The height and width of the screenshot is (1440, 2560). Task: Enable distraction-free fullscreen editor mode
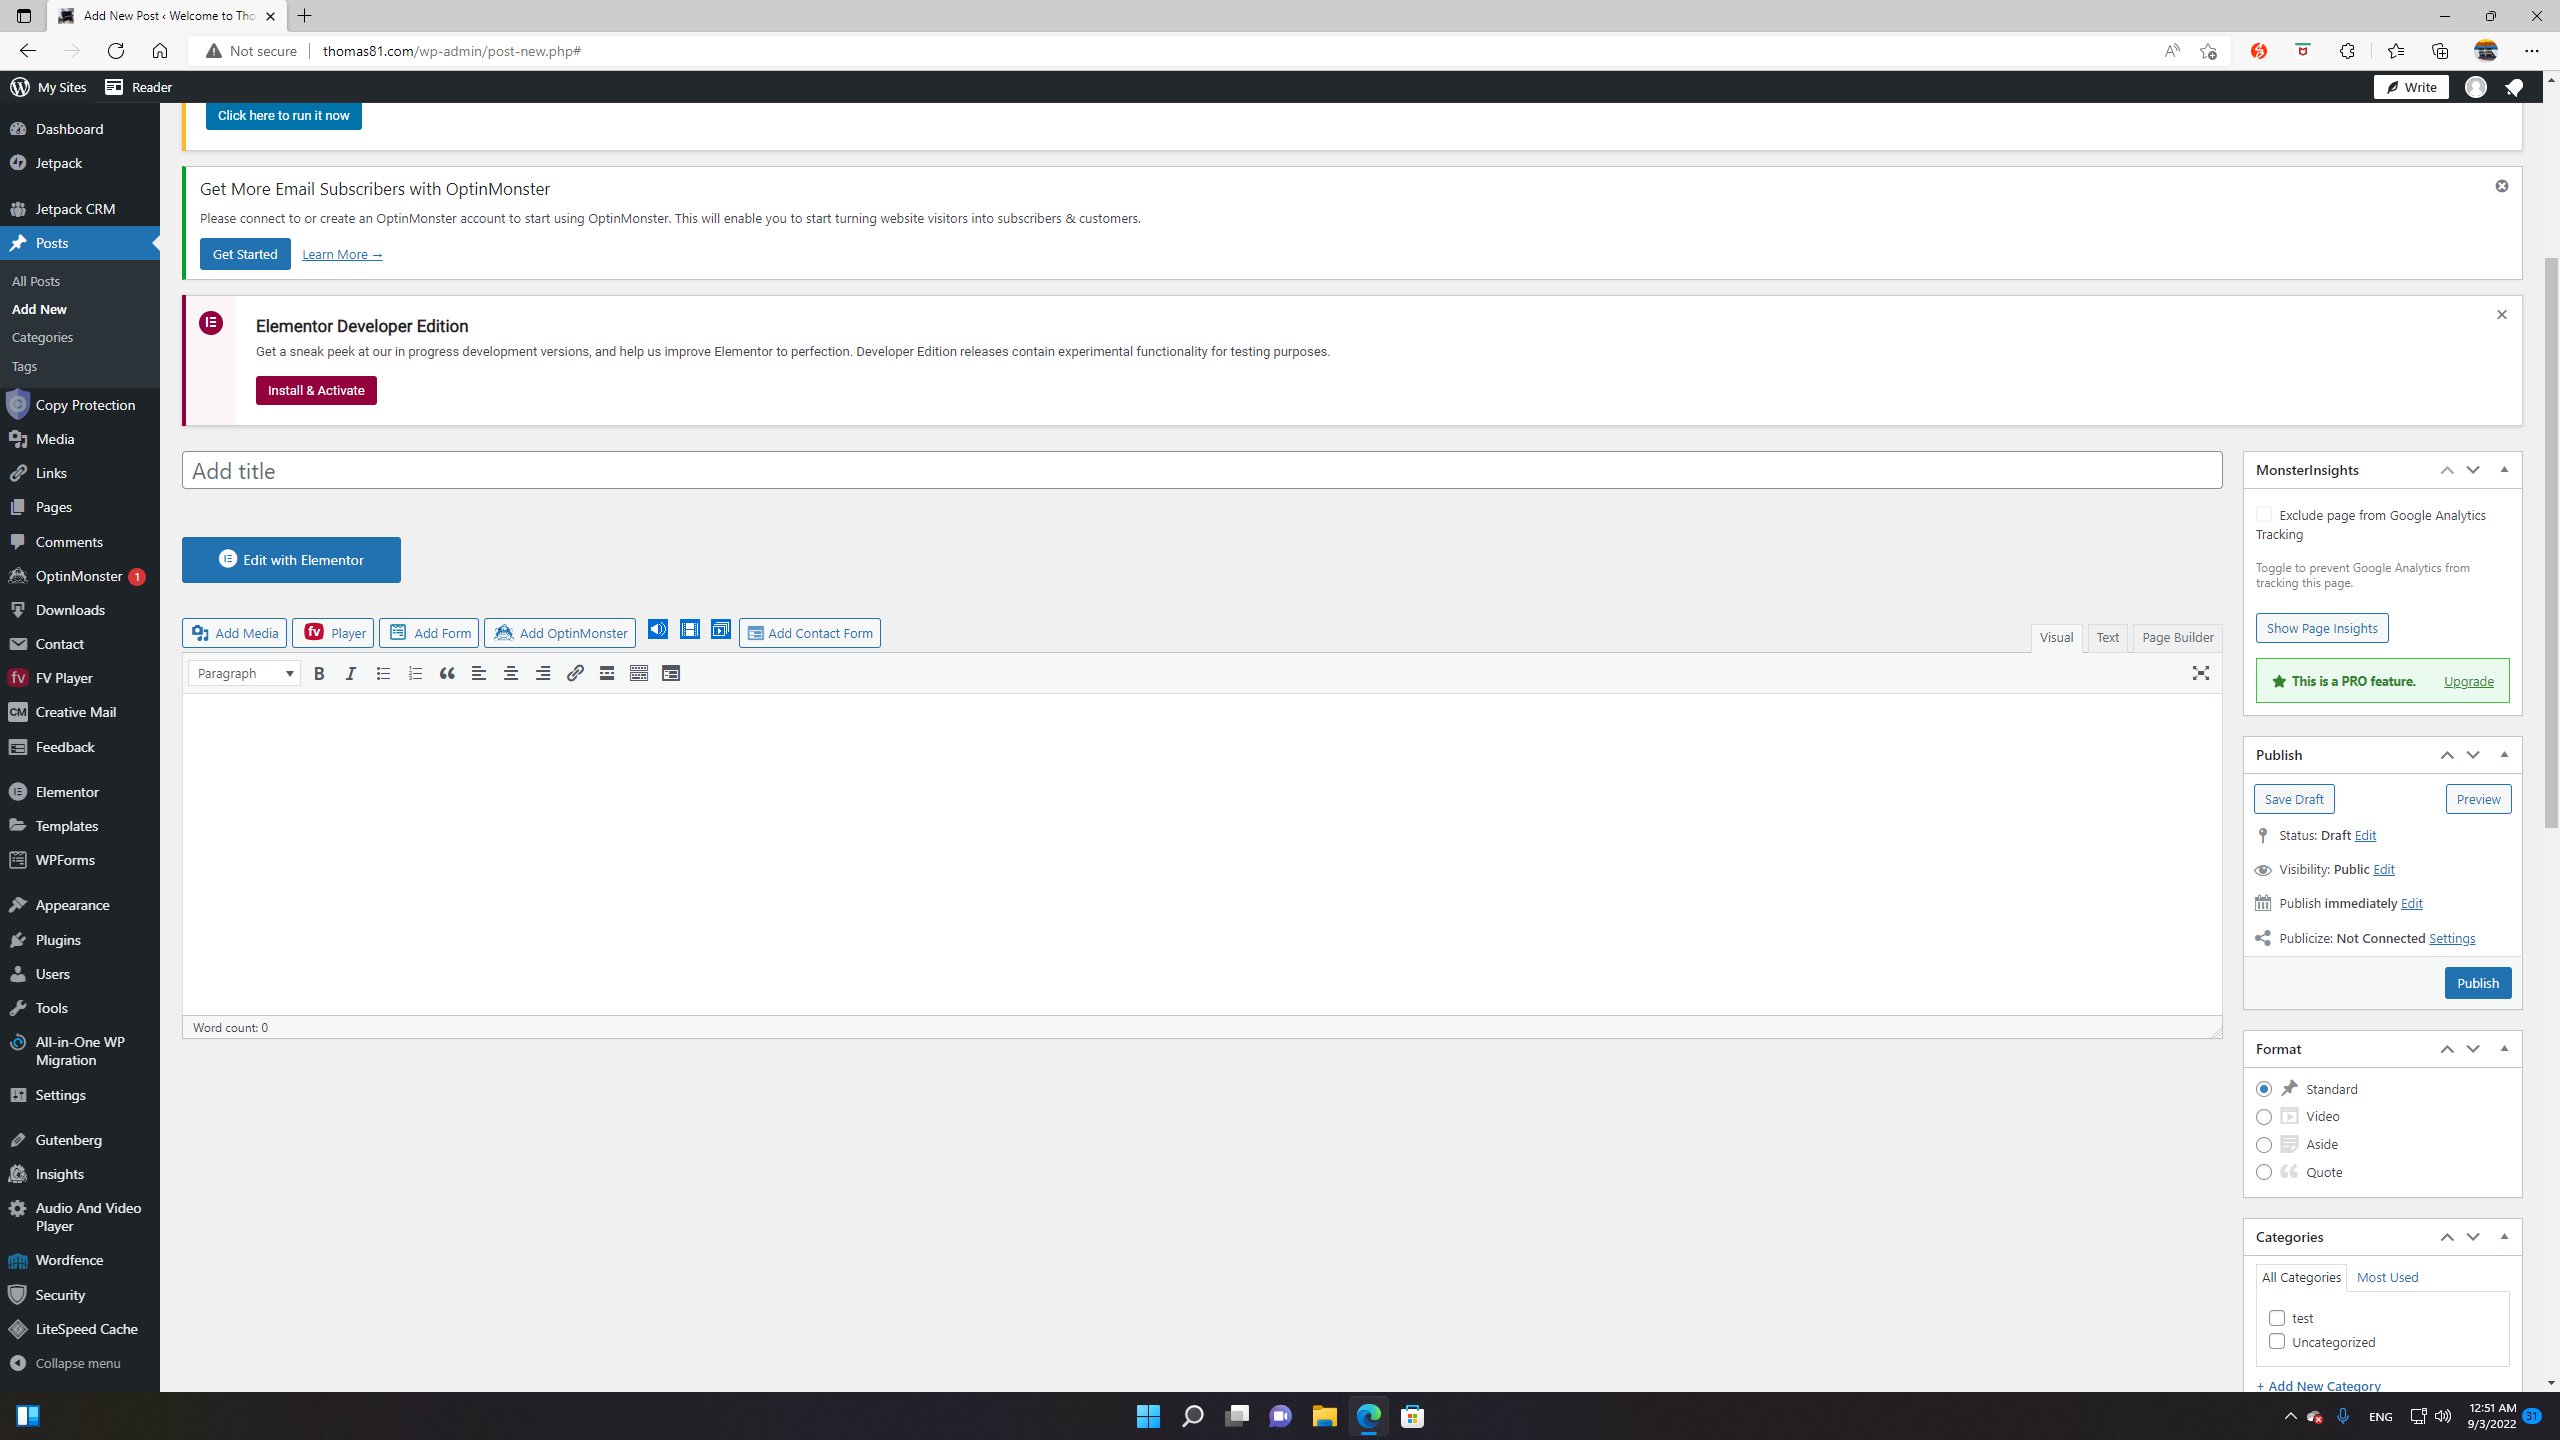click(x=2201, y=674)
